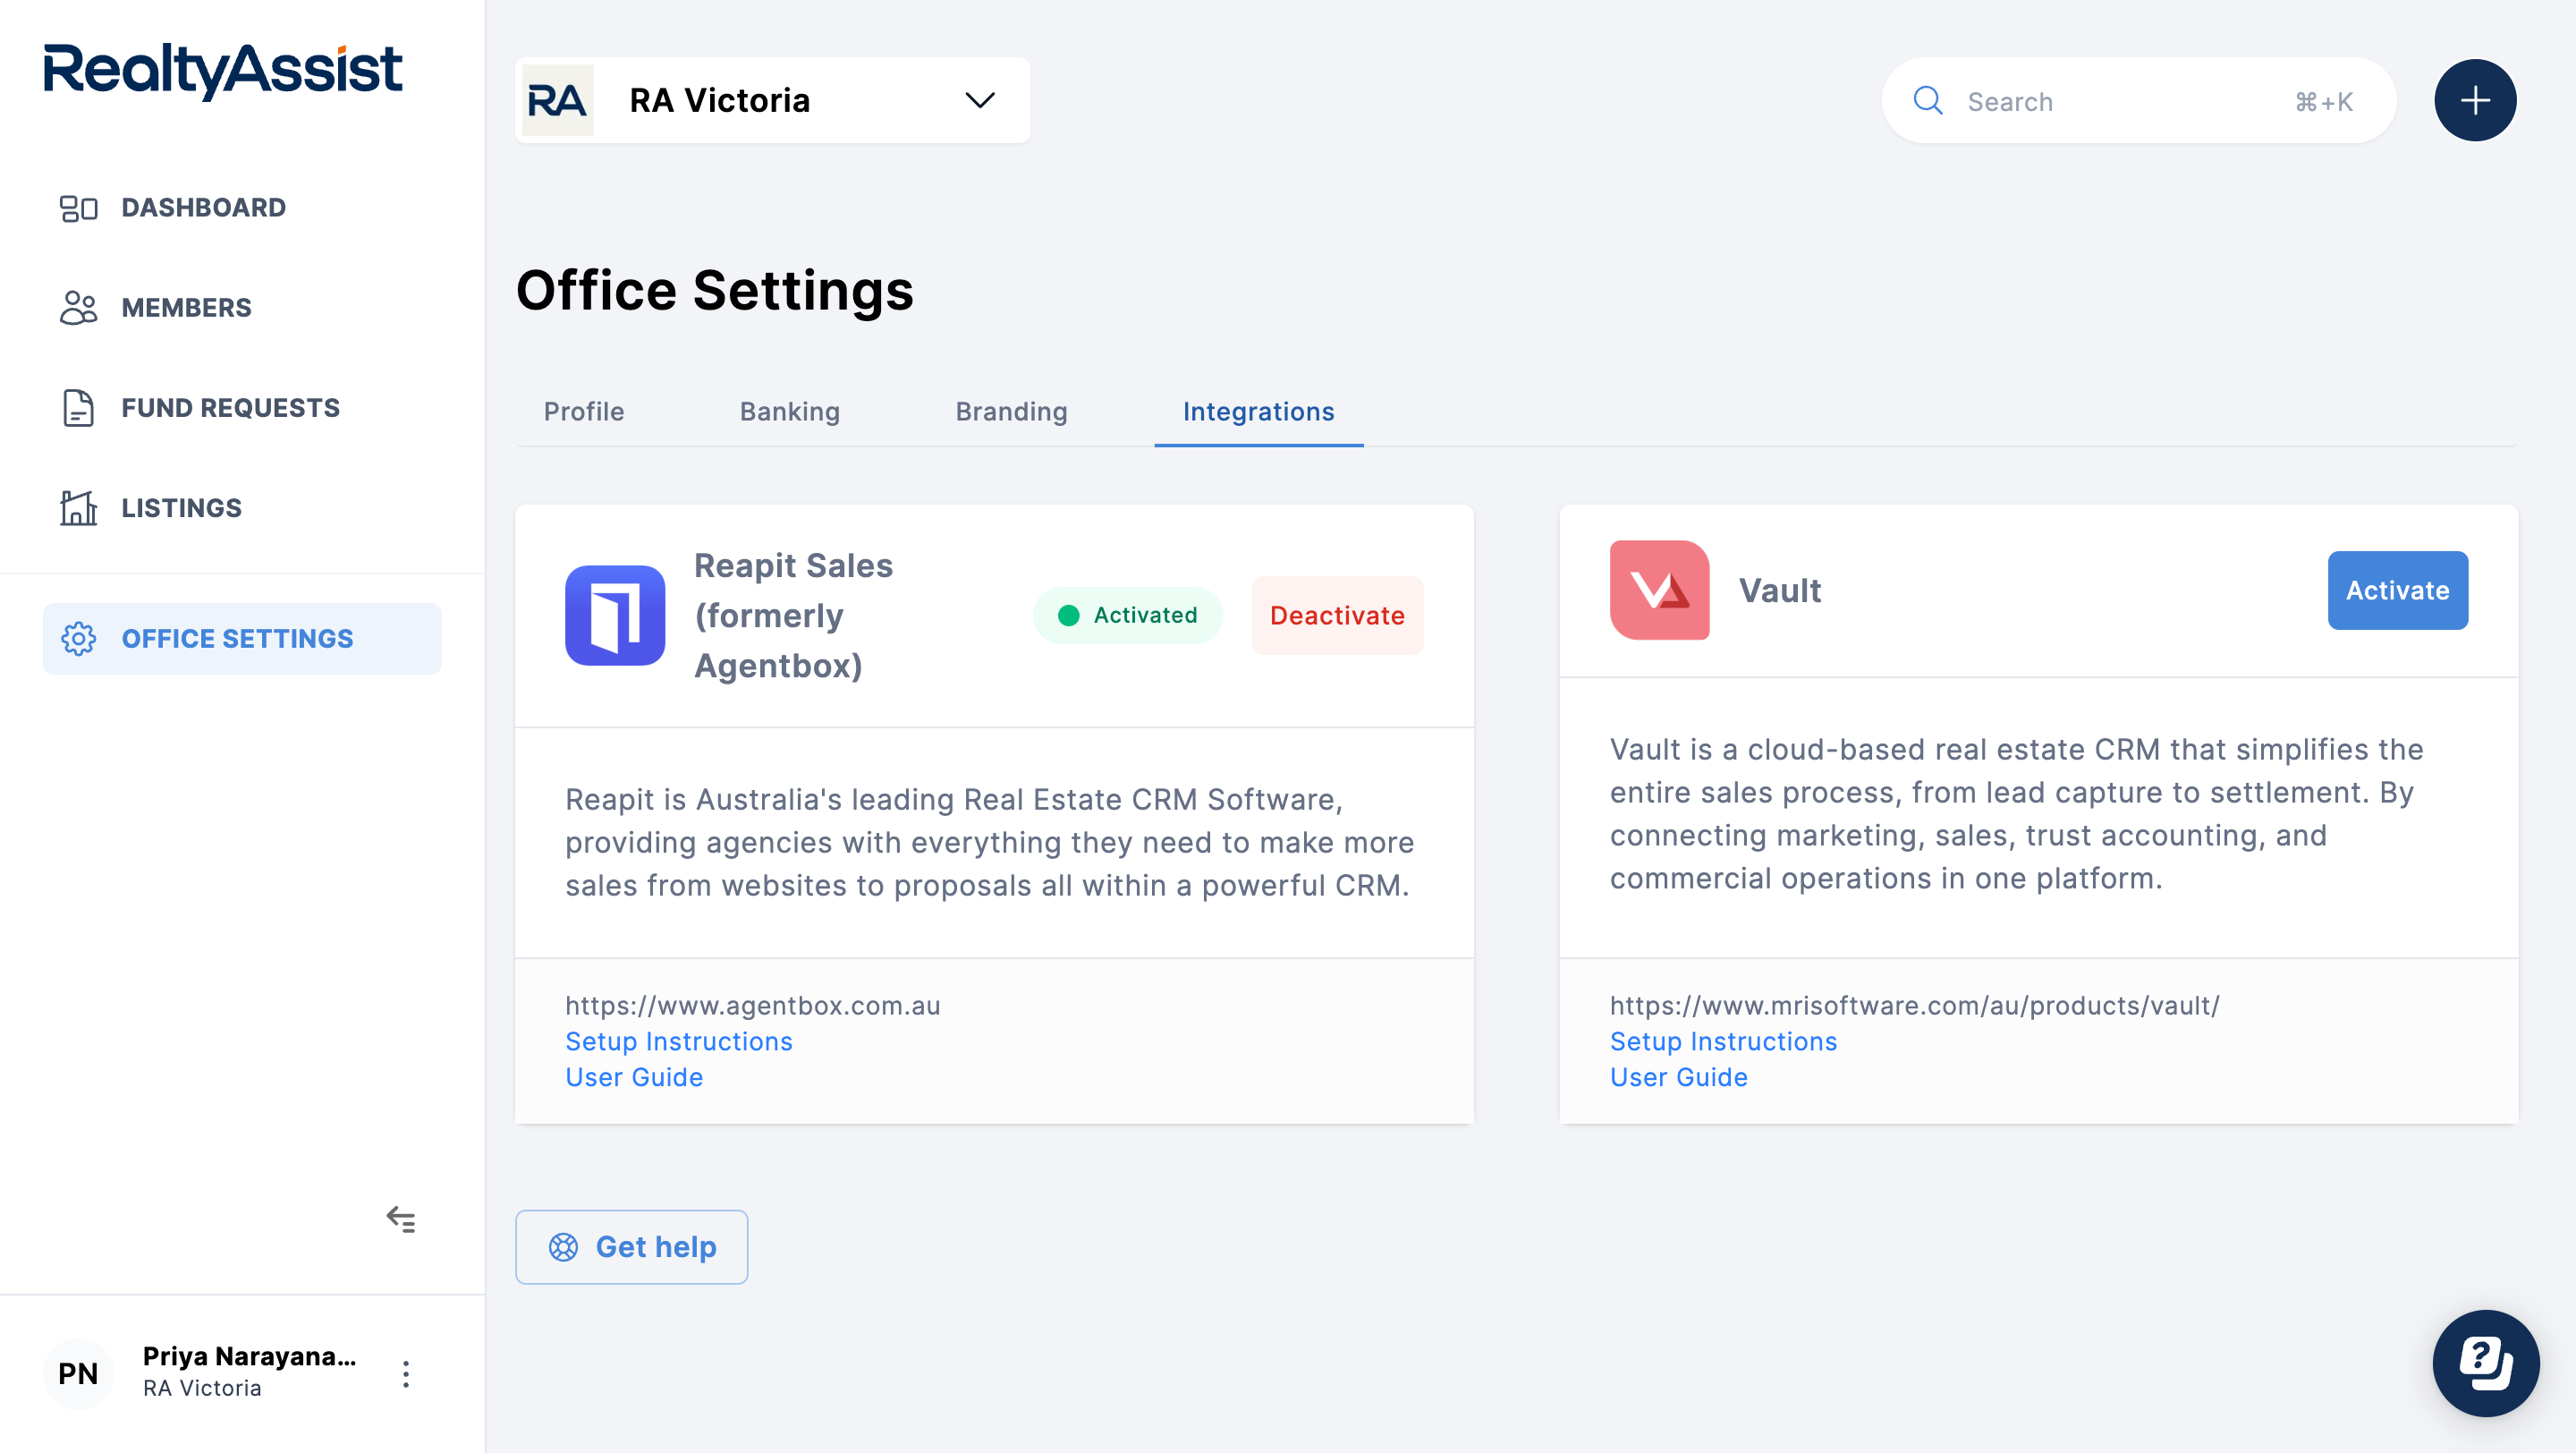Open the user options three-dot menu
The image size is (2576, 1453).
pyautogui.click(x=406, y=1374)
